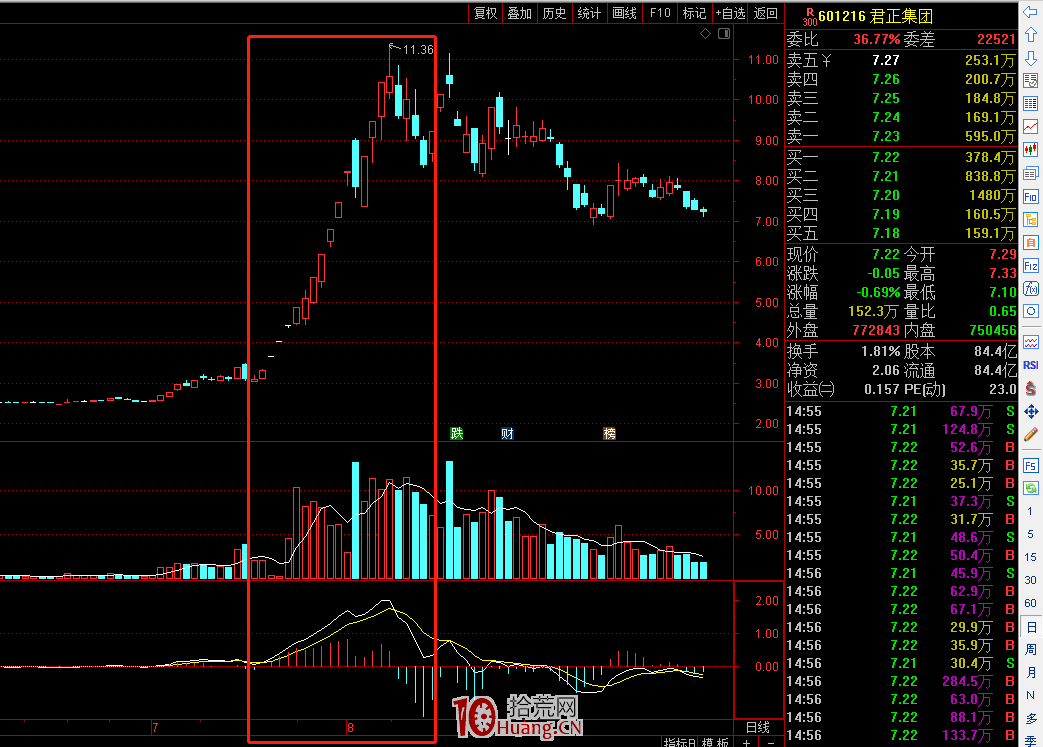Click the stock title 601216 君正集团
Image resolution: width=1043 pixels, height=747 pixels.
875,16
